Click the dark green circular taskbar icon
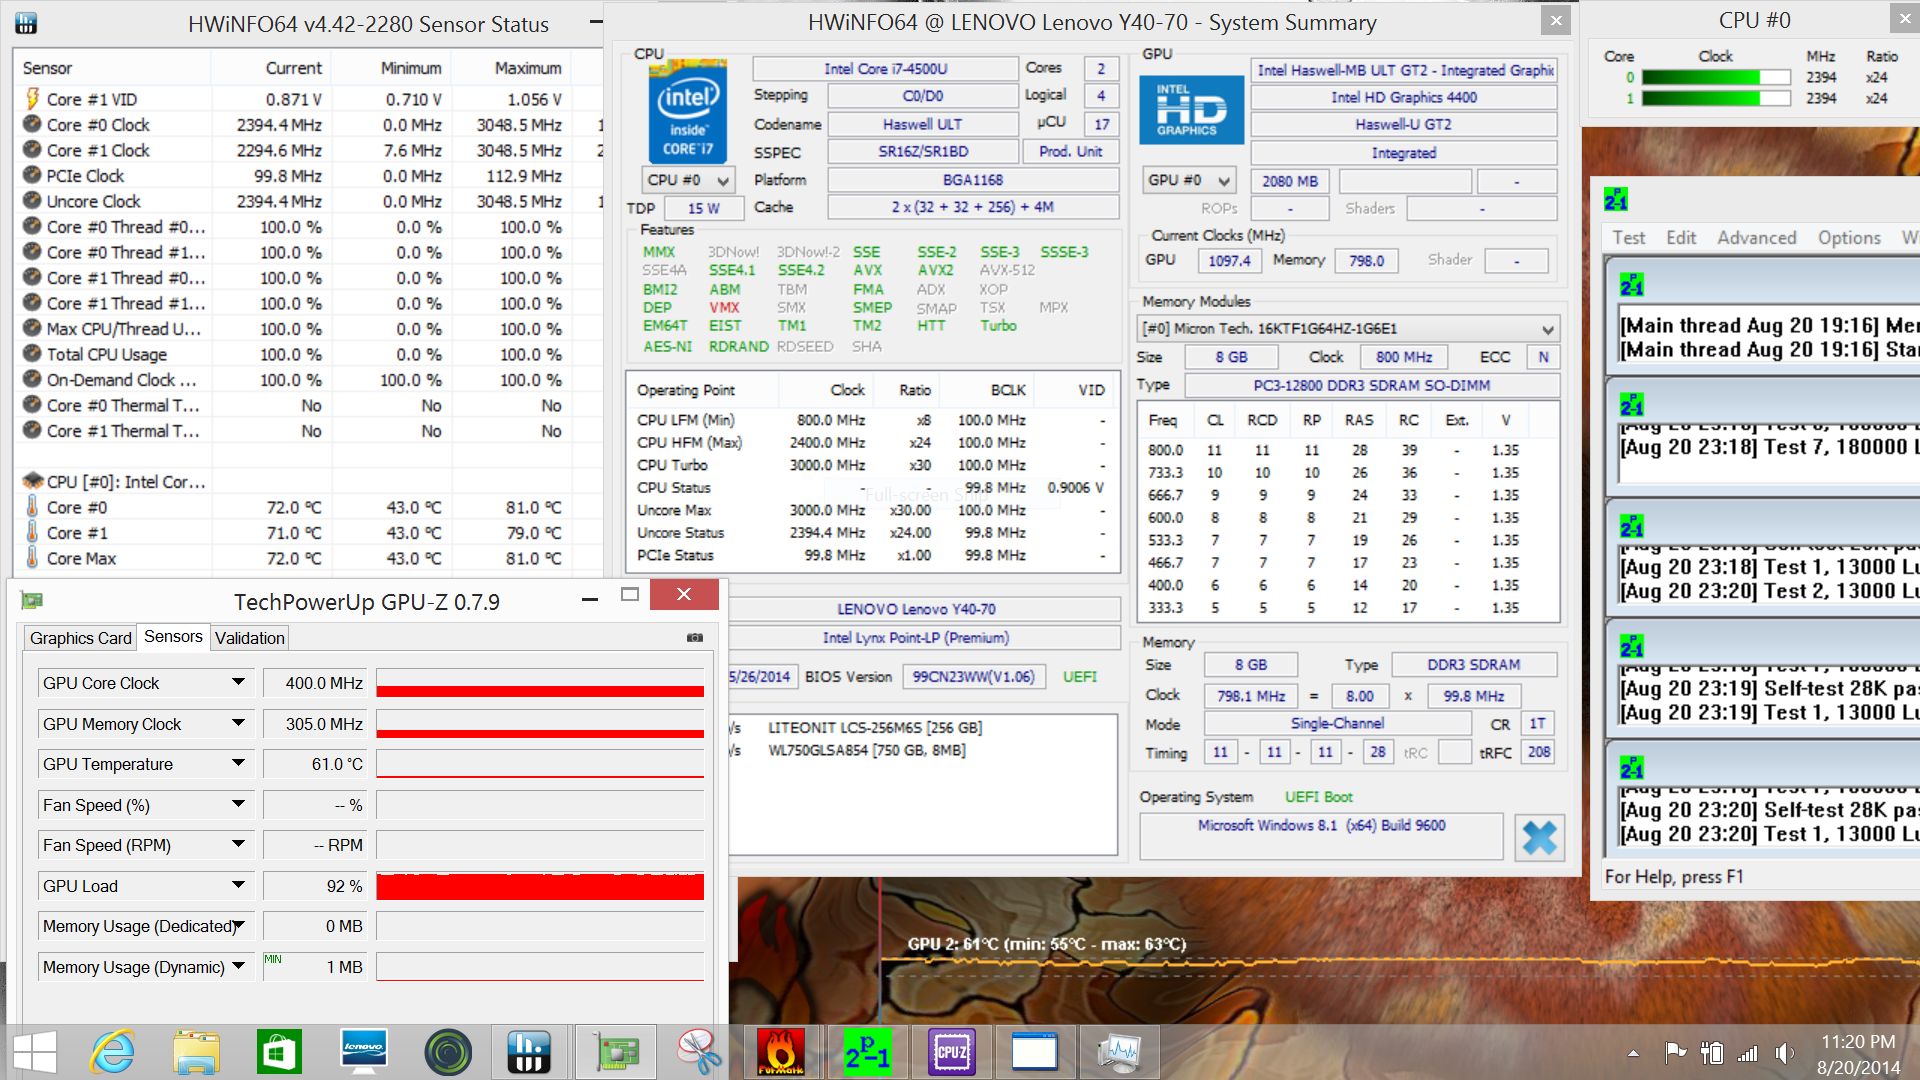 pos(447,1052)
